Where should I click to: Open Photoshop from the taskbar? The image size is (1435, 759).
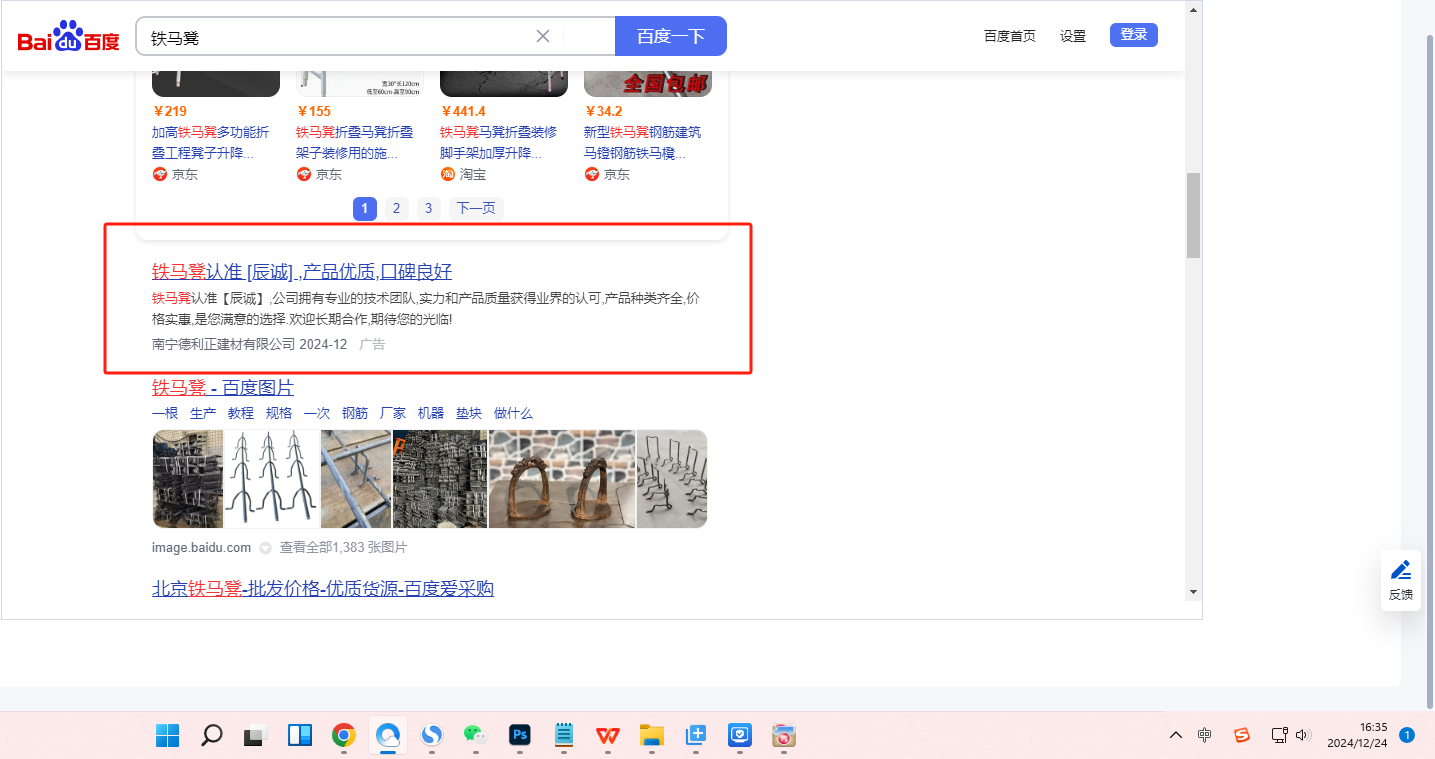point(519,735)
